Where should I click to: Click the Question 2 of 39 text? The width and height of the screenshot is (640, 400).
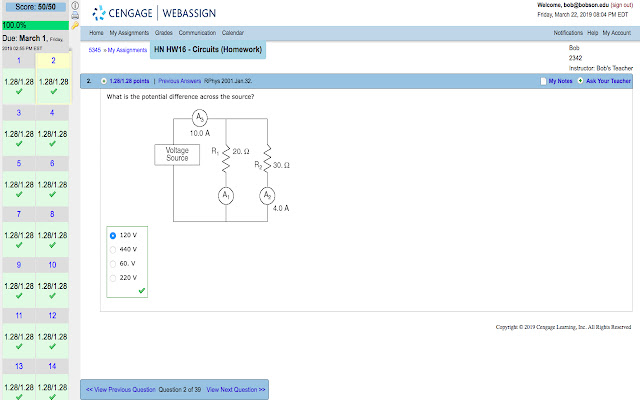[180, 390]
